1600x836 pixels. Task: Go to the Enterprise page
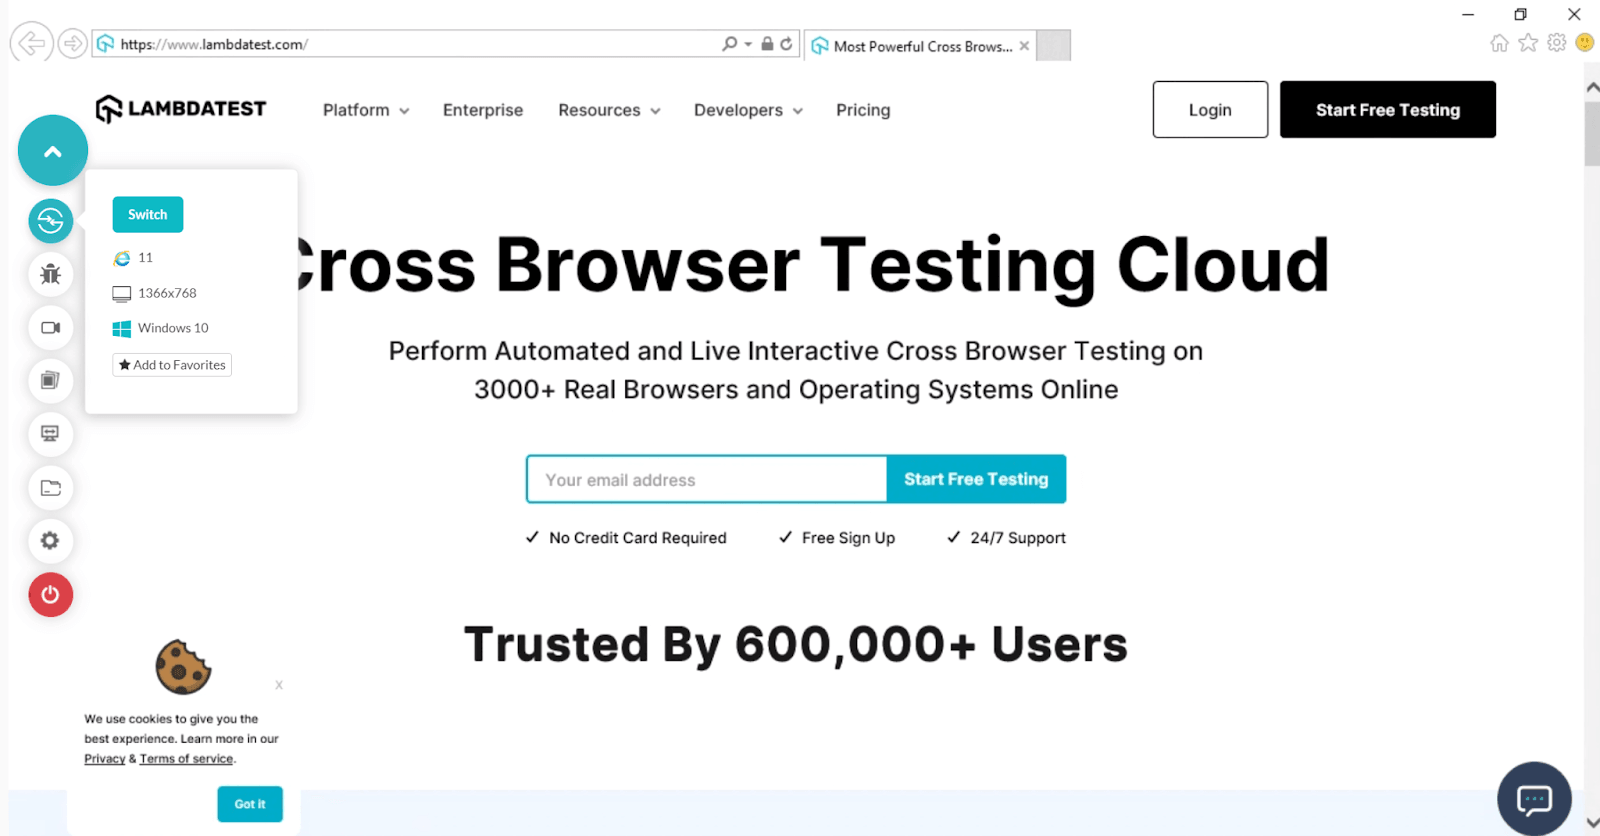click(483, 110)
